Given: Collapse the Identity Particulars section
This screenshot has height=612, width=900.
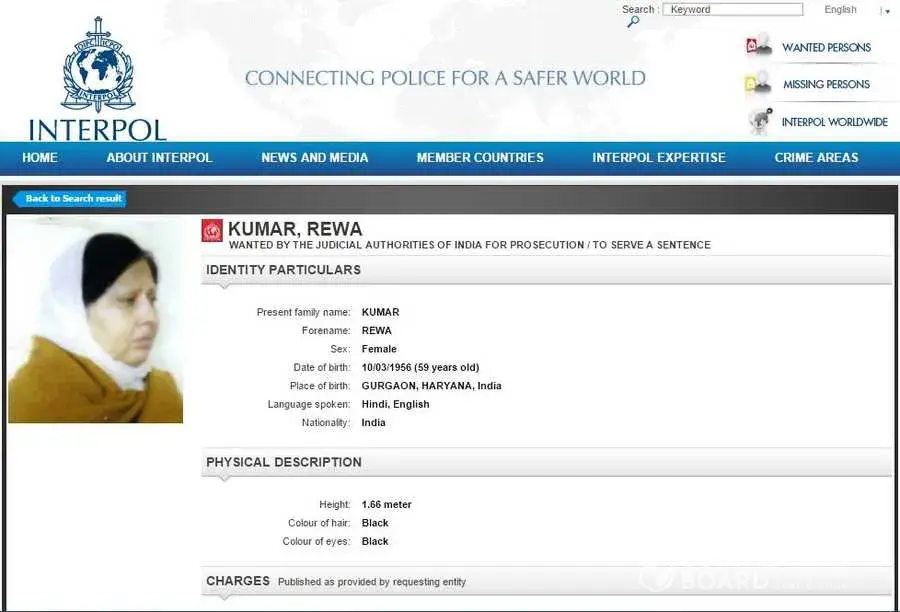Looking at the screenshot, I should point(545,270).
